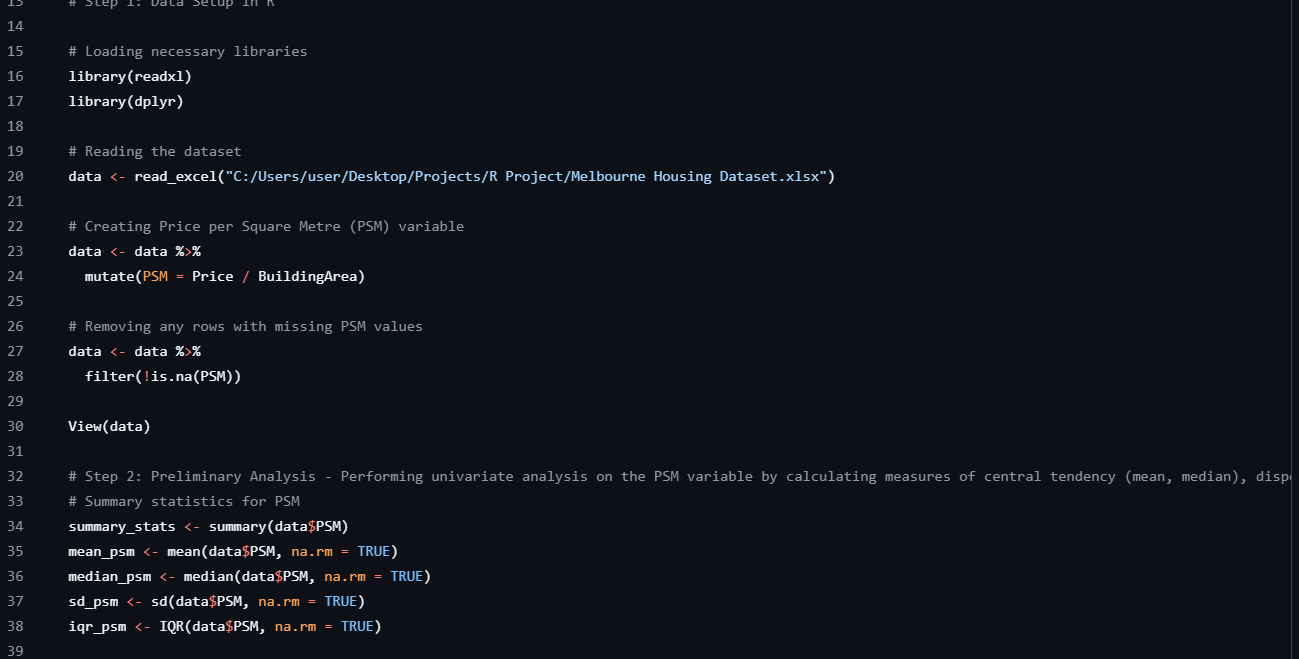The height and width of the screenshot is (659, 1299).
Task: Click the median_psm variable name
Action: [109, 576]
